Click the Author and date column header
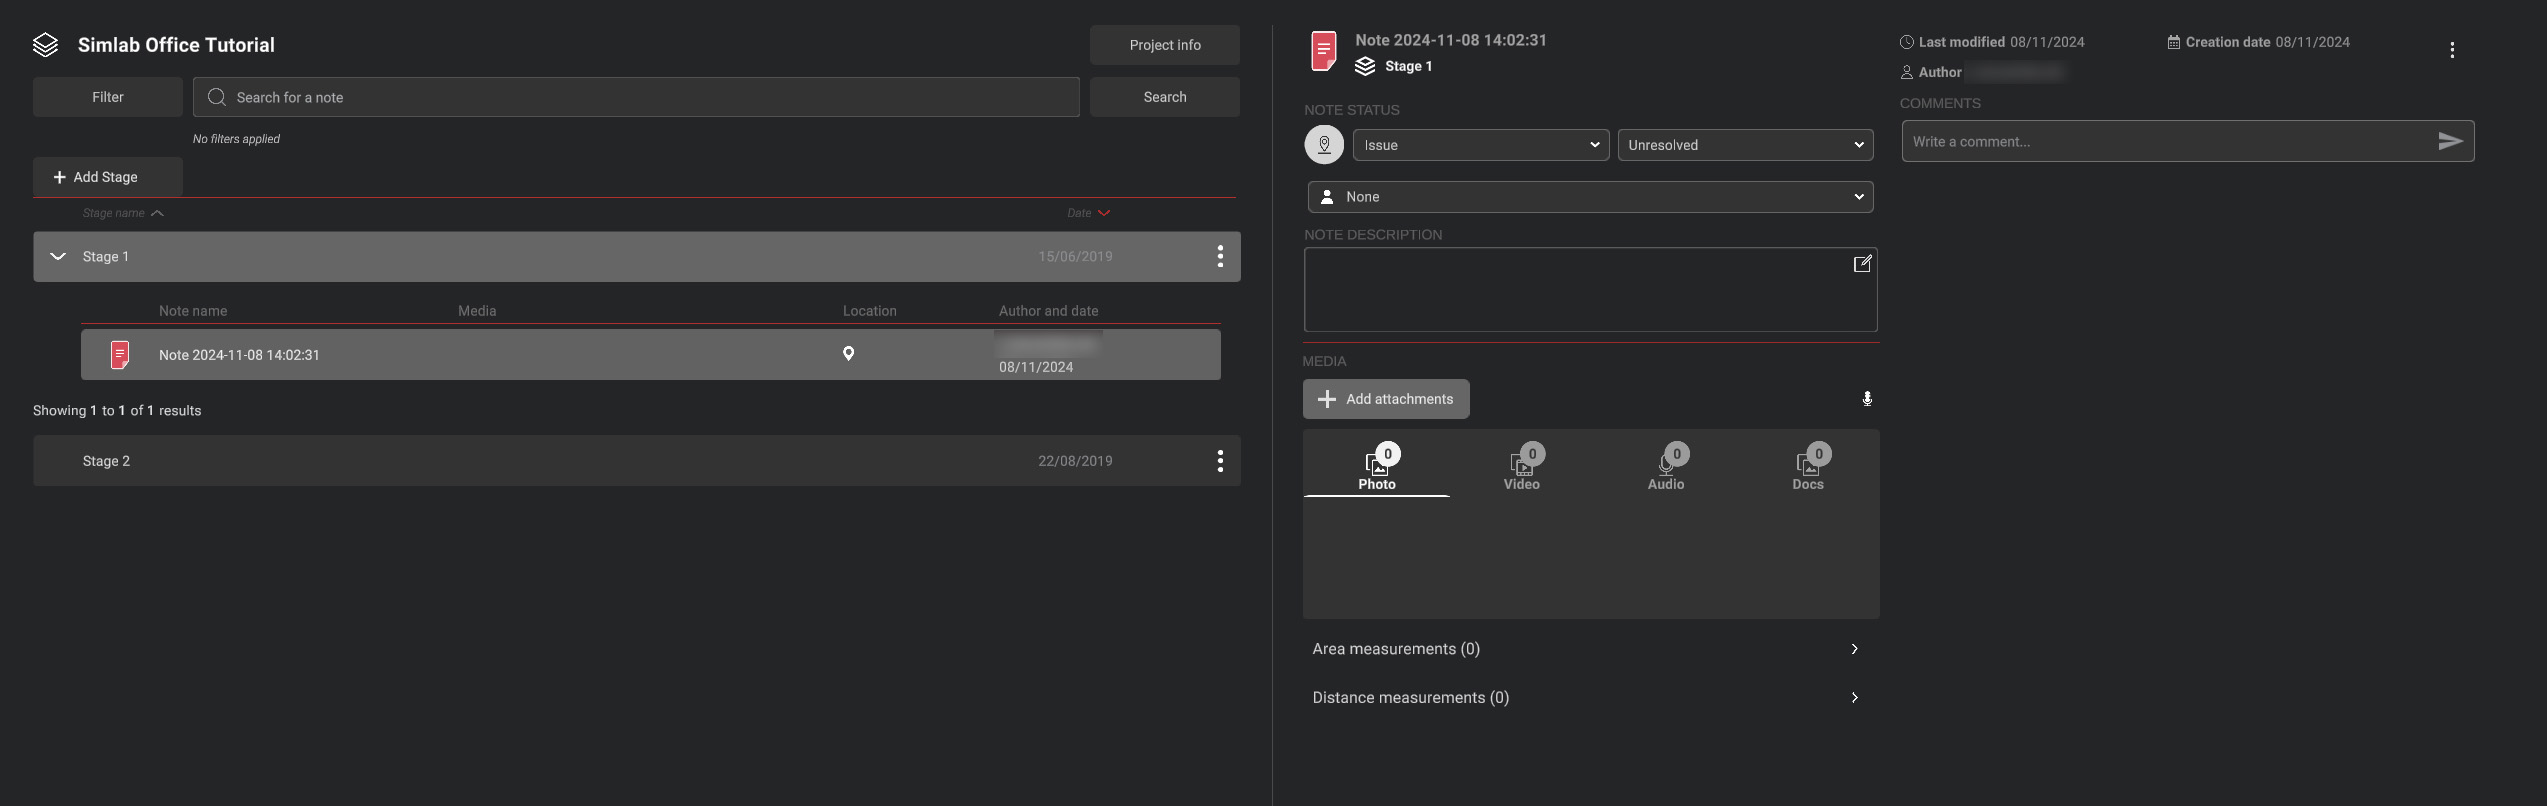 pos(1048,311)
